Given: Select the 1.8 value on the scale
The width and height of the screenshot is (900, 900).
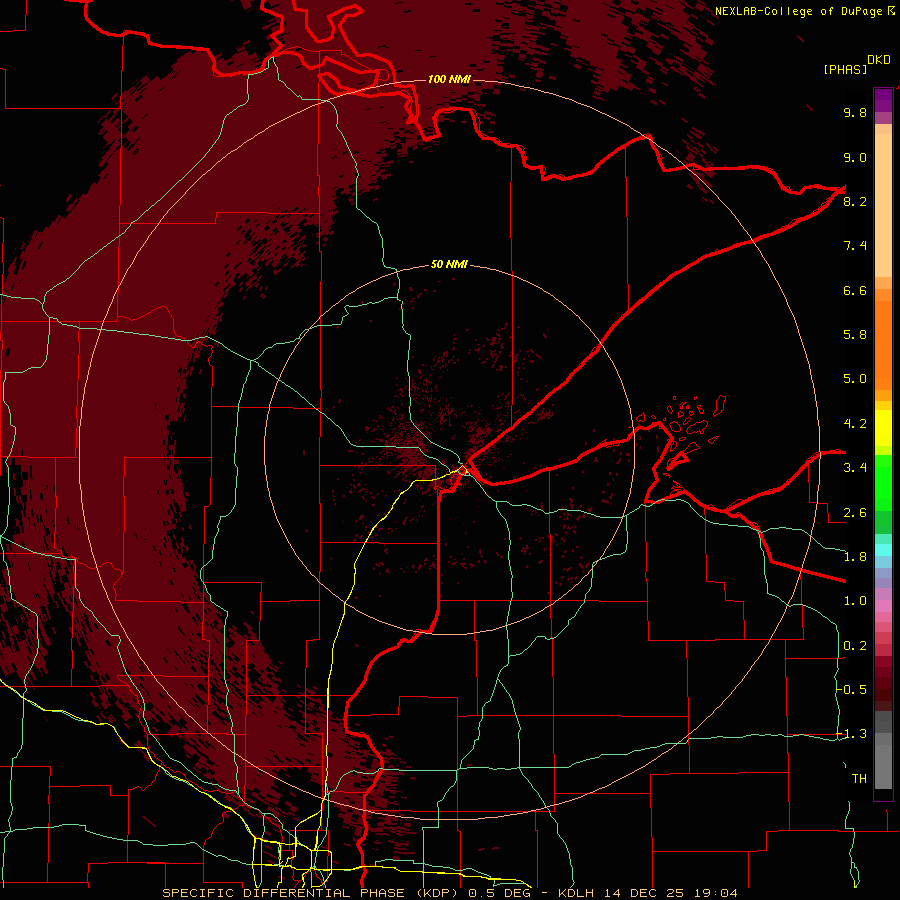Looking at the screenshot, I should [x=855, y=557].
